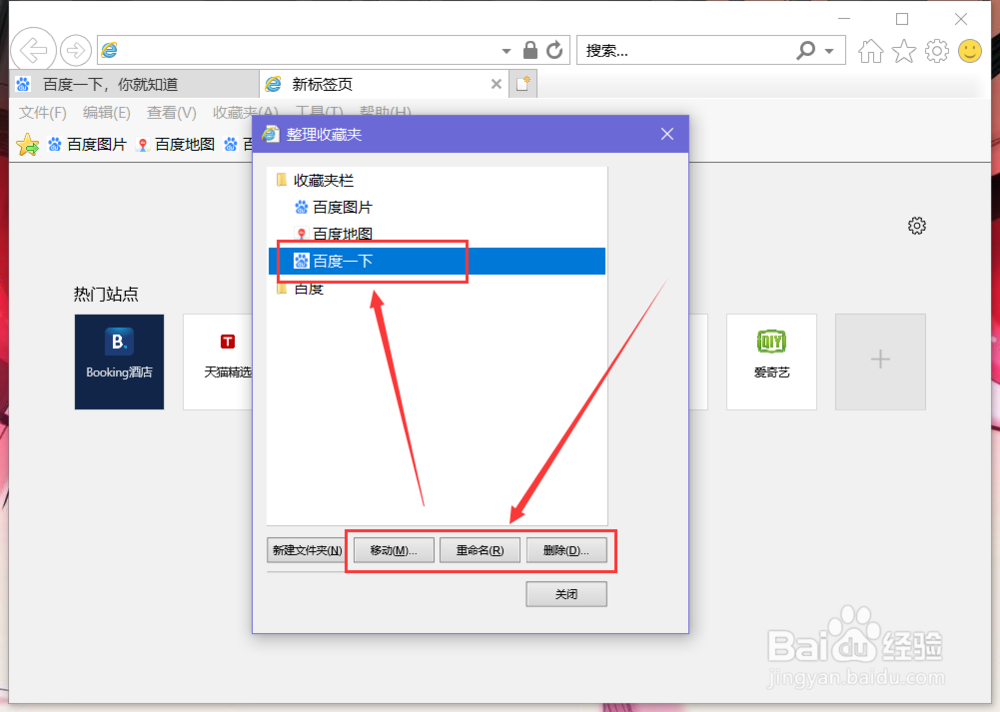1000x712 pixels.
Task: Open a new tab with the tab button
Action: click(523, 84)
